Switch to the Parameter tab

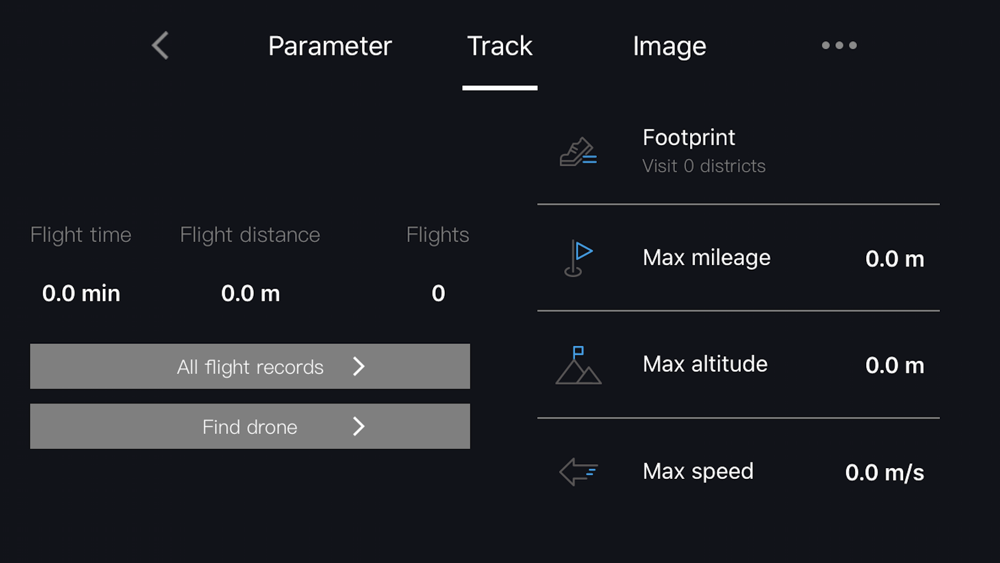point(330,46)
